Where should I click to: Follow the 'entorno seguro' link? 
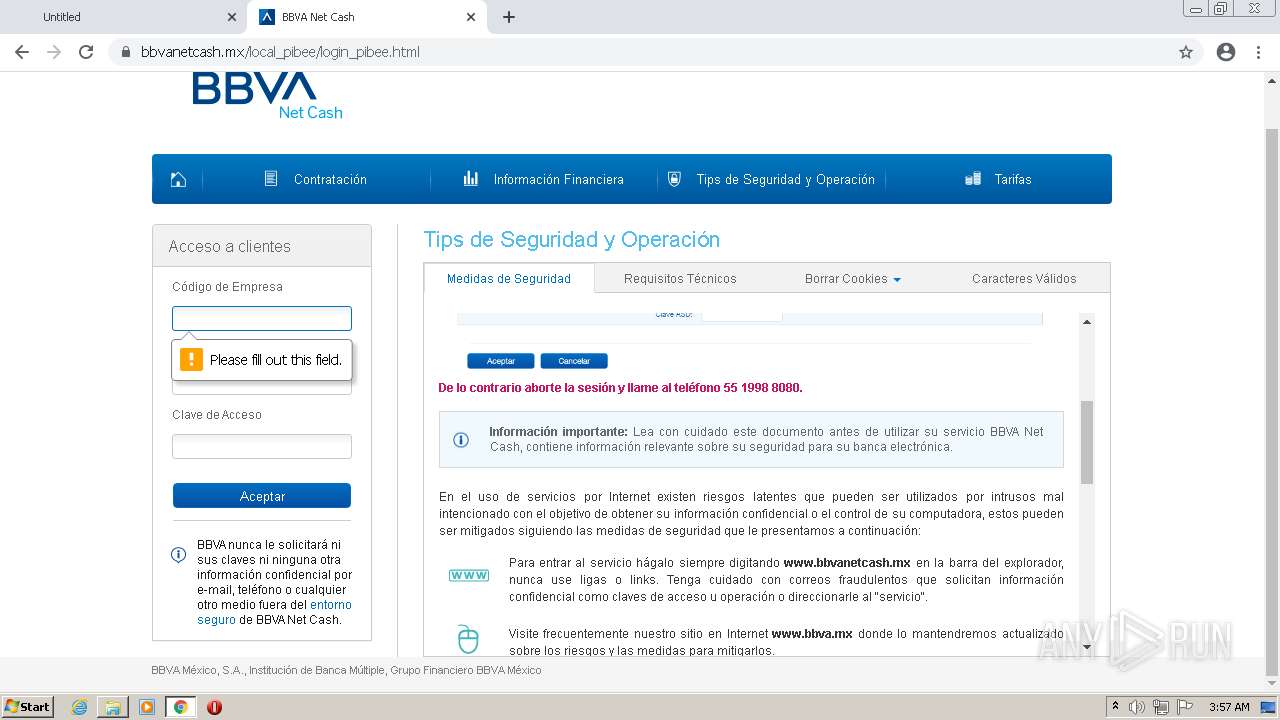[x=274, y=612]
